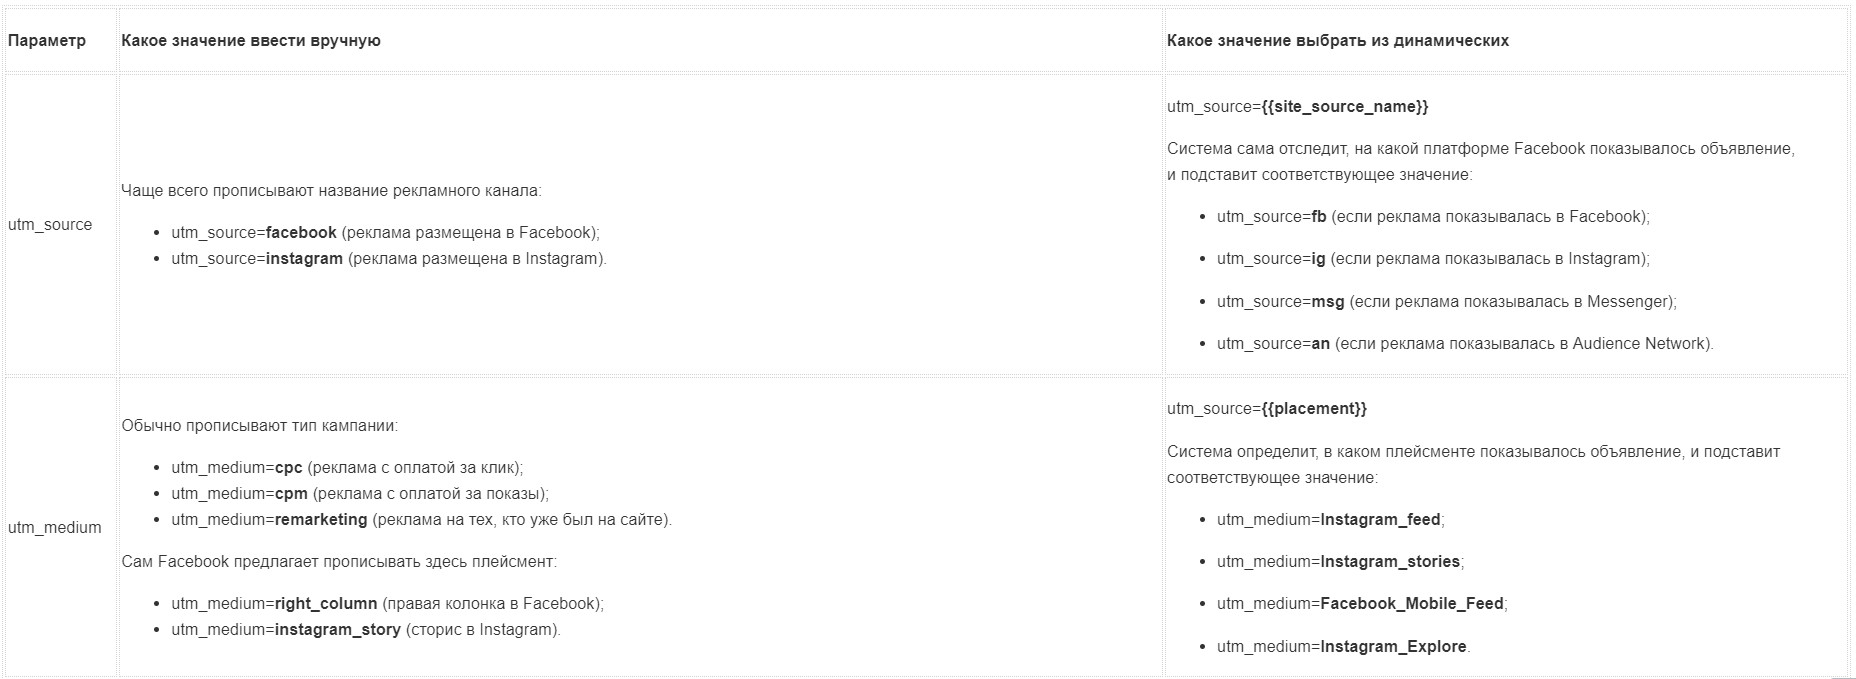Click the utm_medium=Facebook_Mobile_Feed list item
This screenshot has width=1856, height=679.
tap(1361, 604)
